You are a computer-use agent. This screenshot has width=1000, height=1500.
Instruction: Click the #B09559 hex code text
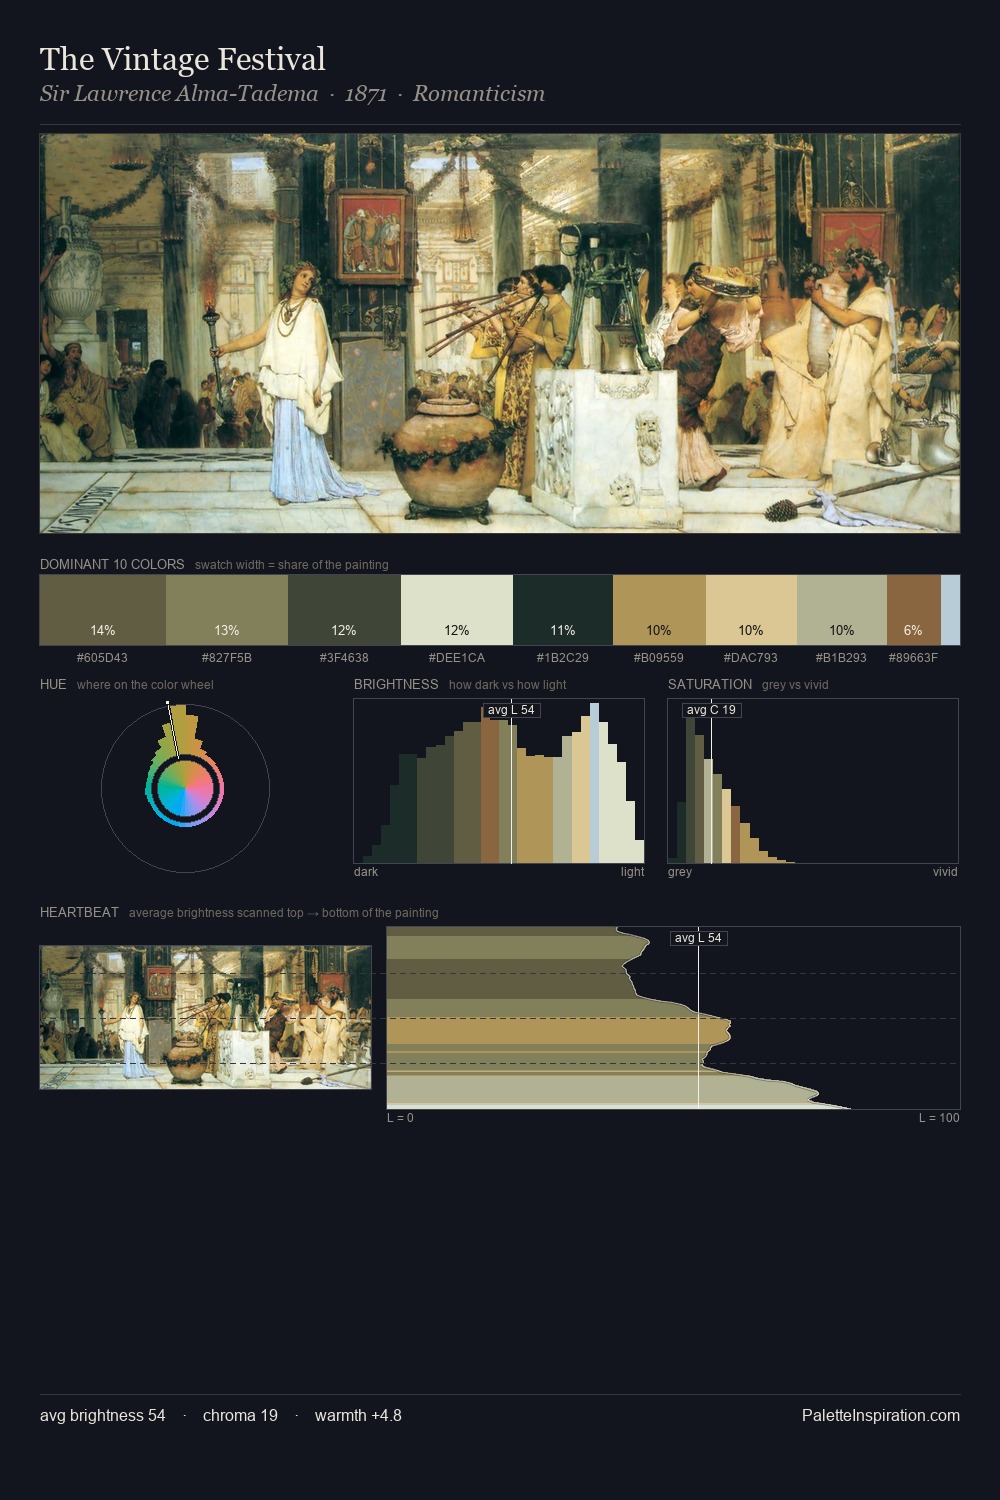point(659,658)
